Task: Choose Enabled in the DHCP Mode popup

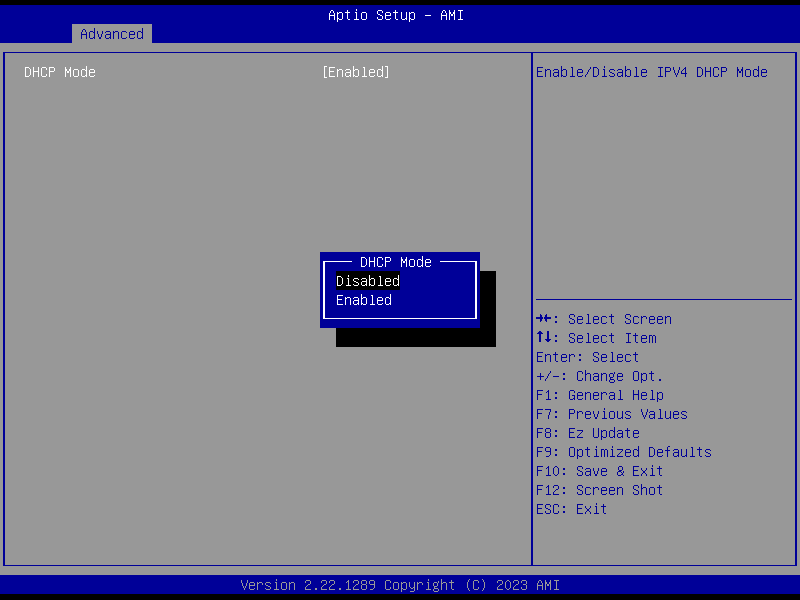Action: pyautogui.click(x=364, y=300)
